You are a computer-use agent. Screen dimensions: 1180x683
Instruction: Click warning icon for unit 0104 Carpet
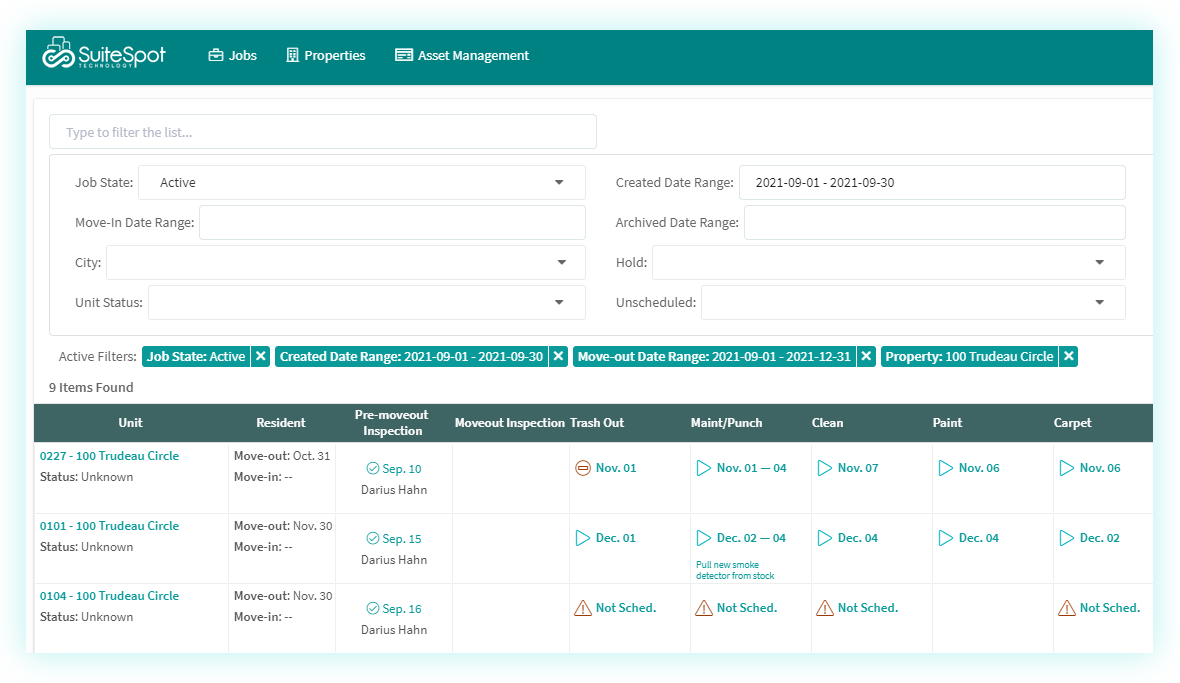coord(1066,608)
